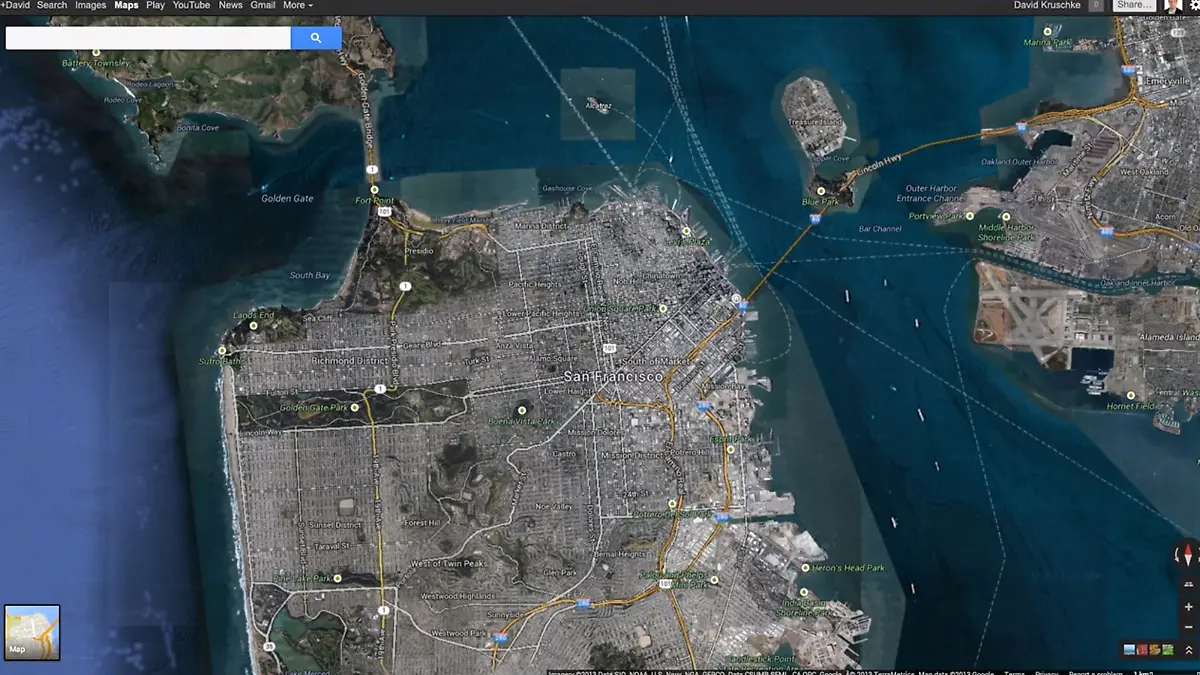Click the compass needle to reset north
This screenshot has height=675, width=1200.
(x=1187, y=555)
